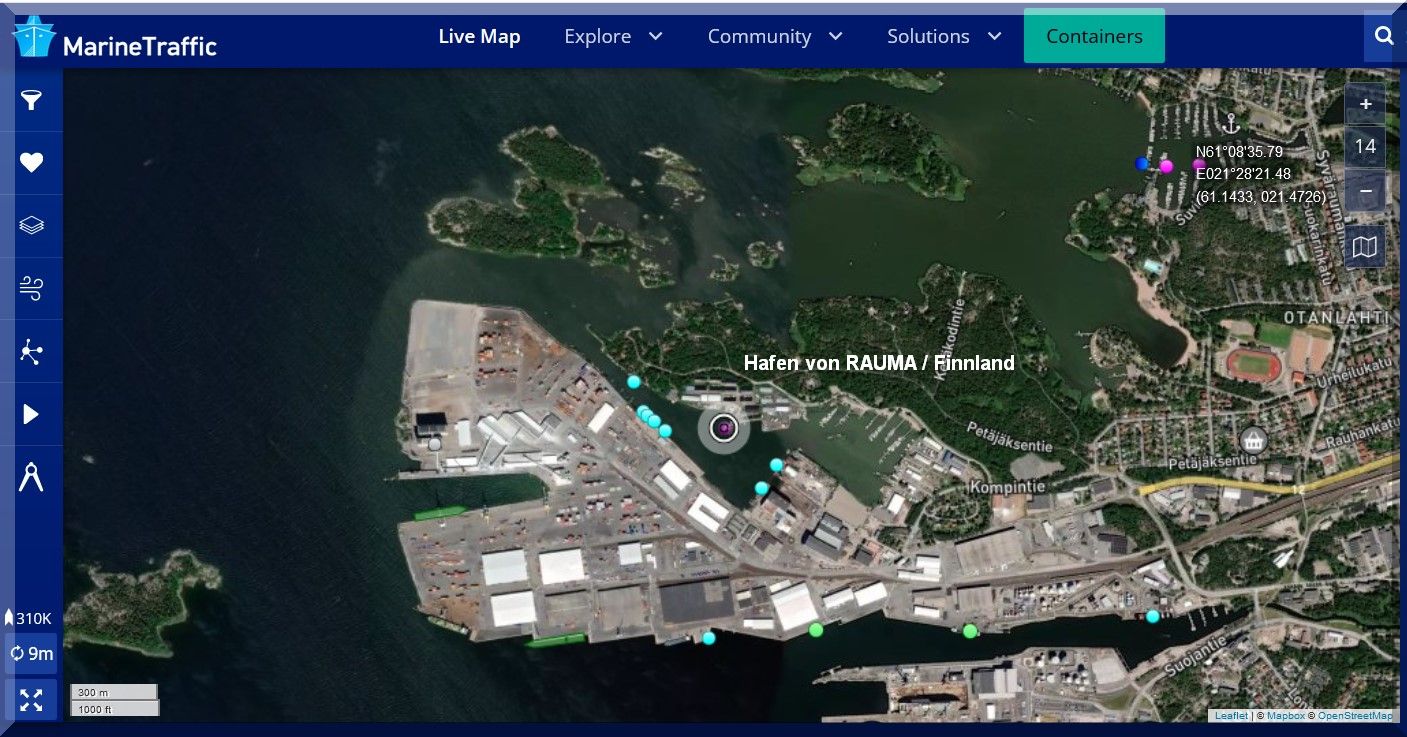Select the distance measuring compass tool

point(32,477)
